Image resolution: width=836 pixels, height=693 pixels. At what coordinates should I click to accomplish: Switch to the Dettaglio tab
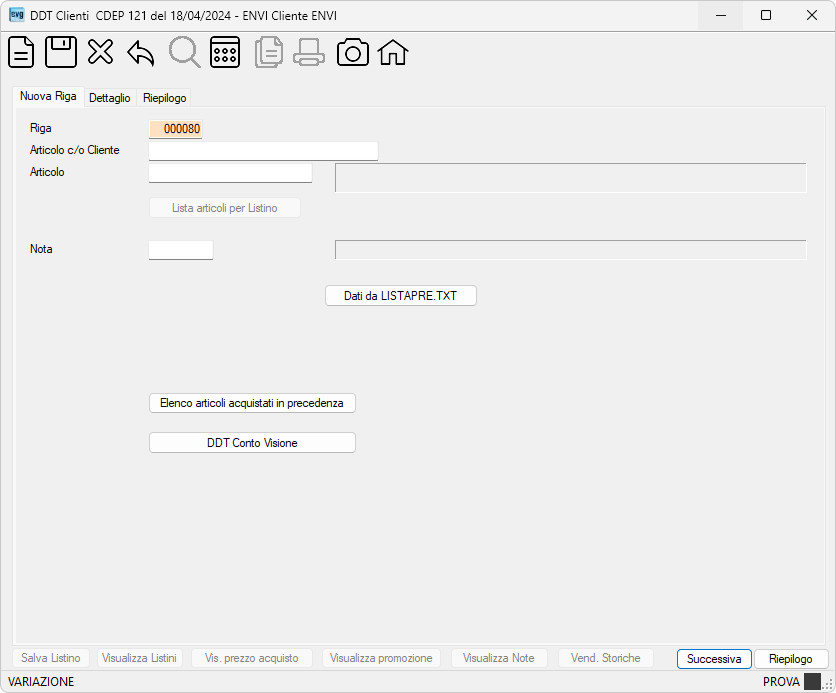click(x=109, y=98)
